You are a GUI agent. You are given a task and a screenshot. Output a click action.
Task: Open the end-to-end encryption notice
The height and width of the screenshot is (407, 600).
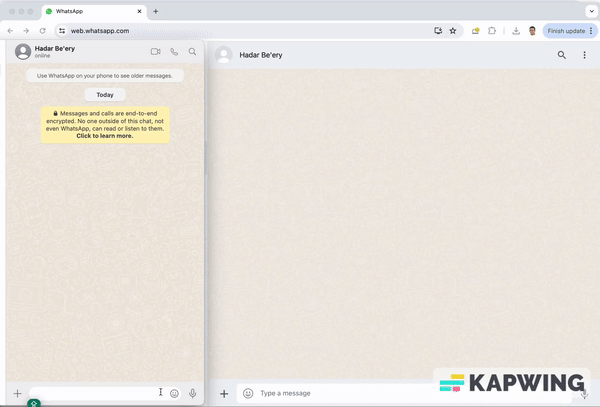[105, 125]
